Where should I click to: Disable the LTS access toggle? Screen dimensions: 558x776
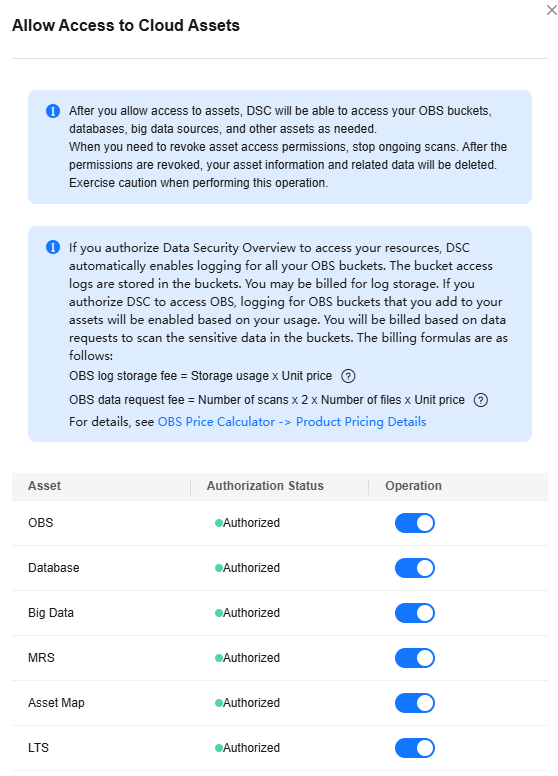coord(415,748)
